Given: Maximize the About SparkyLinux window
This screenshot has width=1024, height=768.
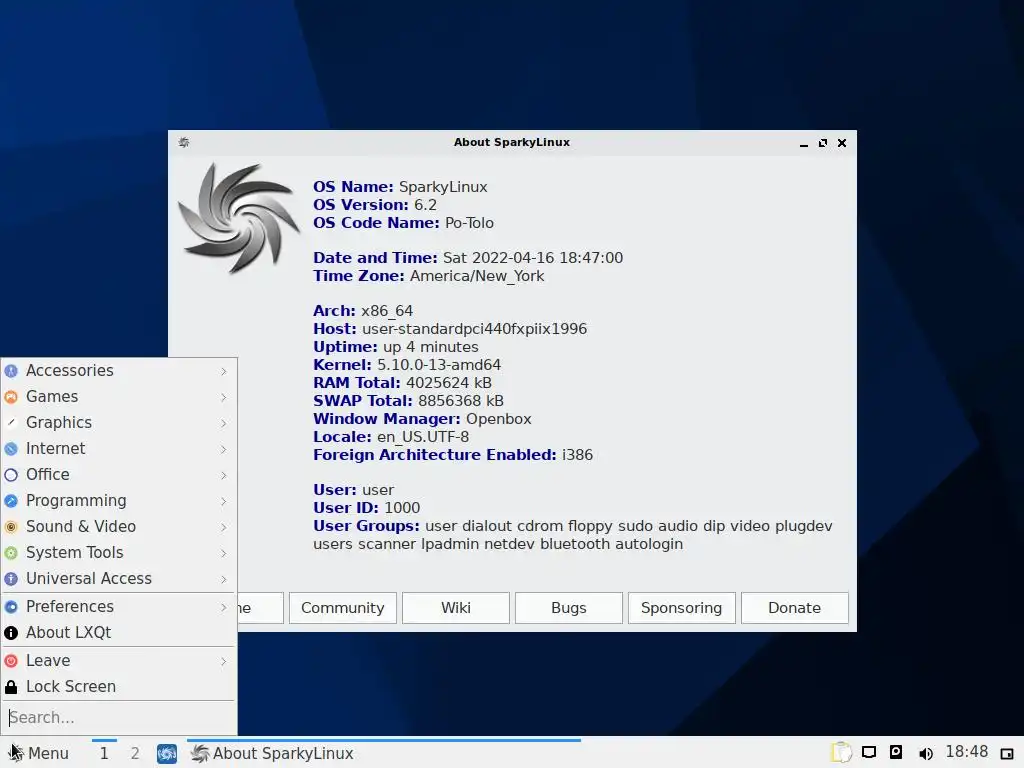Looking at the screenshot, I should pyautogui.click(x=823, y=143).
